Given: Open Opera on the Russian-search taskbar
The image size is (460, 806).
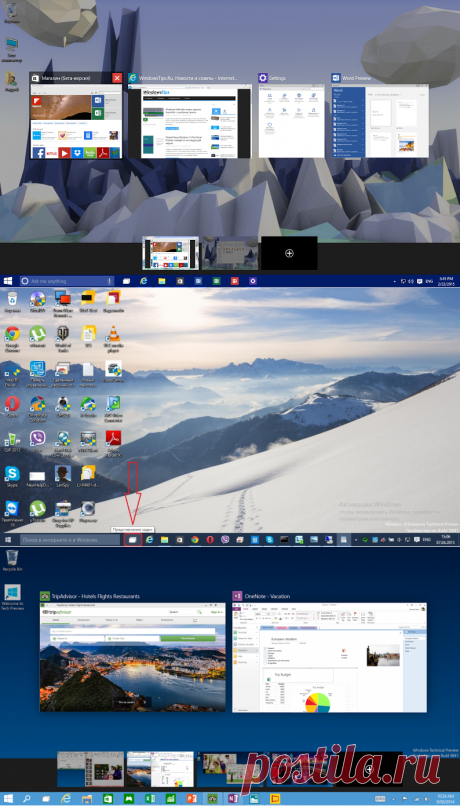Looking at the screenshot, I should coord(210,539).
